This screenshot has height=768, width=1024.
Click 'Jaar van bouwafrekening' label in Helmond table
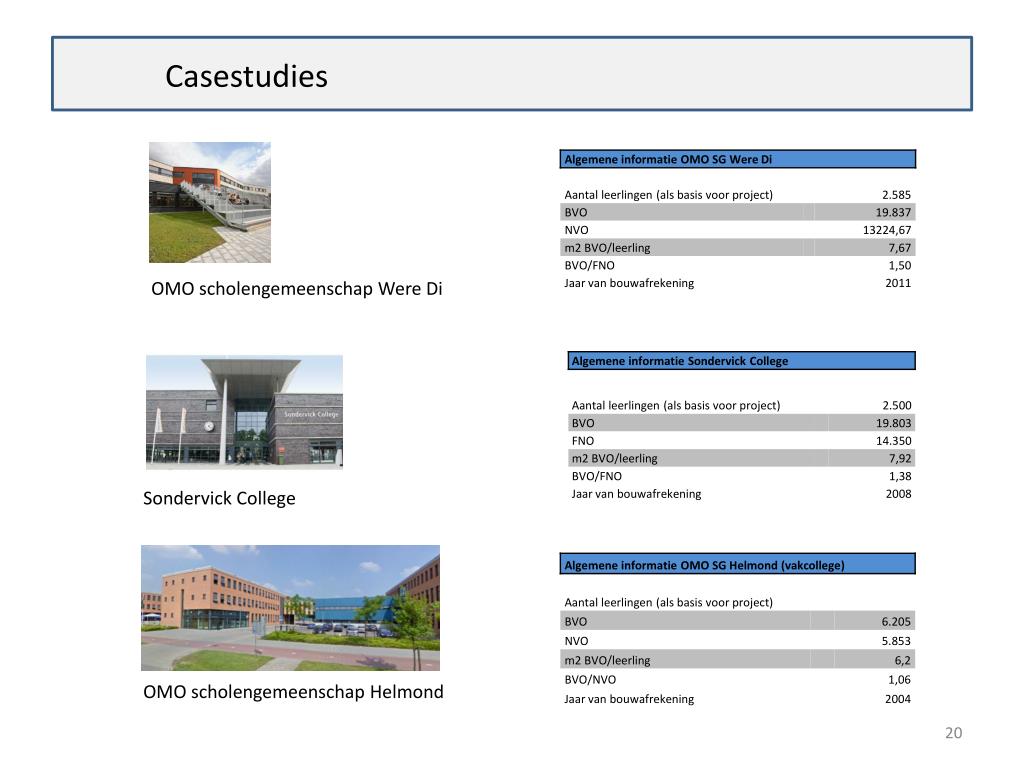[x=629, y=699]
